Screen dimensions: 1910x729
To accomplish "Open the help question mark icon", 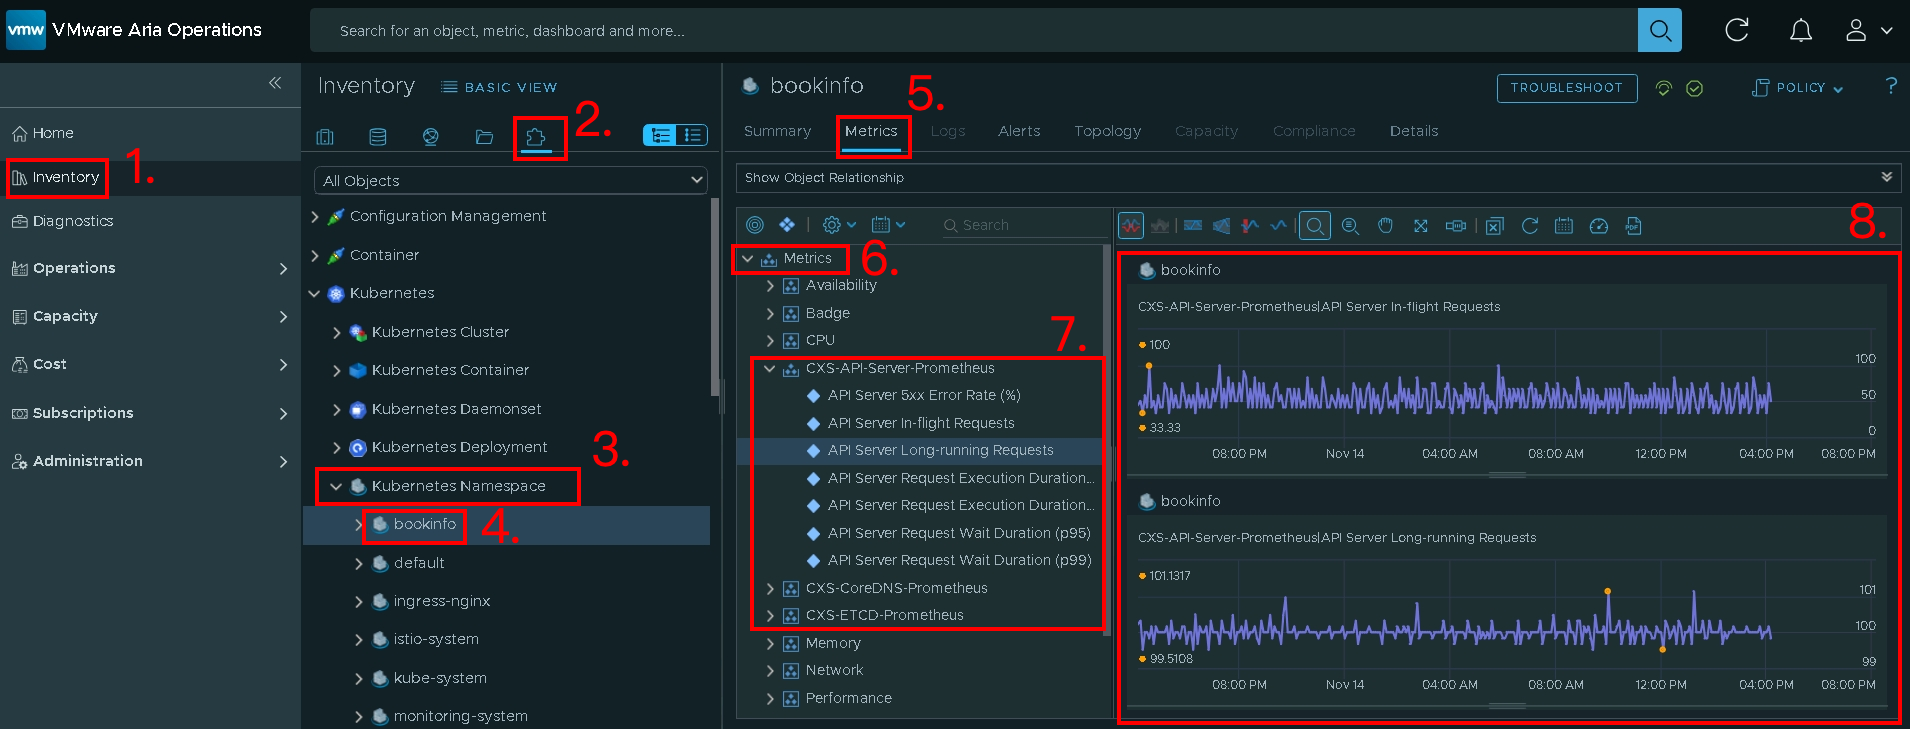I will click(1891, 86).
